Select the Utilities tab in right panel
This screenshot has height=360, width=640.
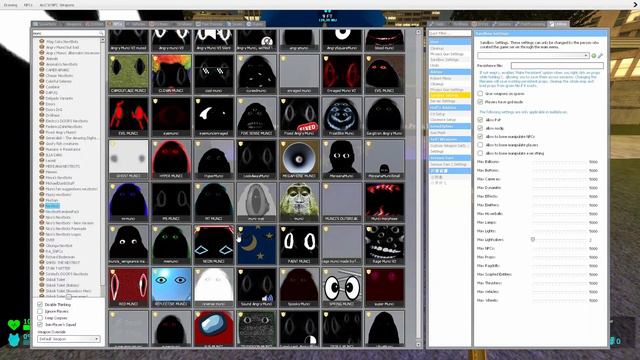(x=558, y=24)
